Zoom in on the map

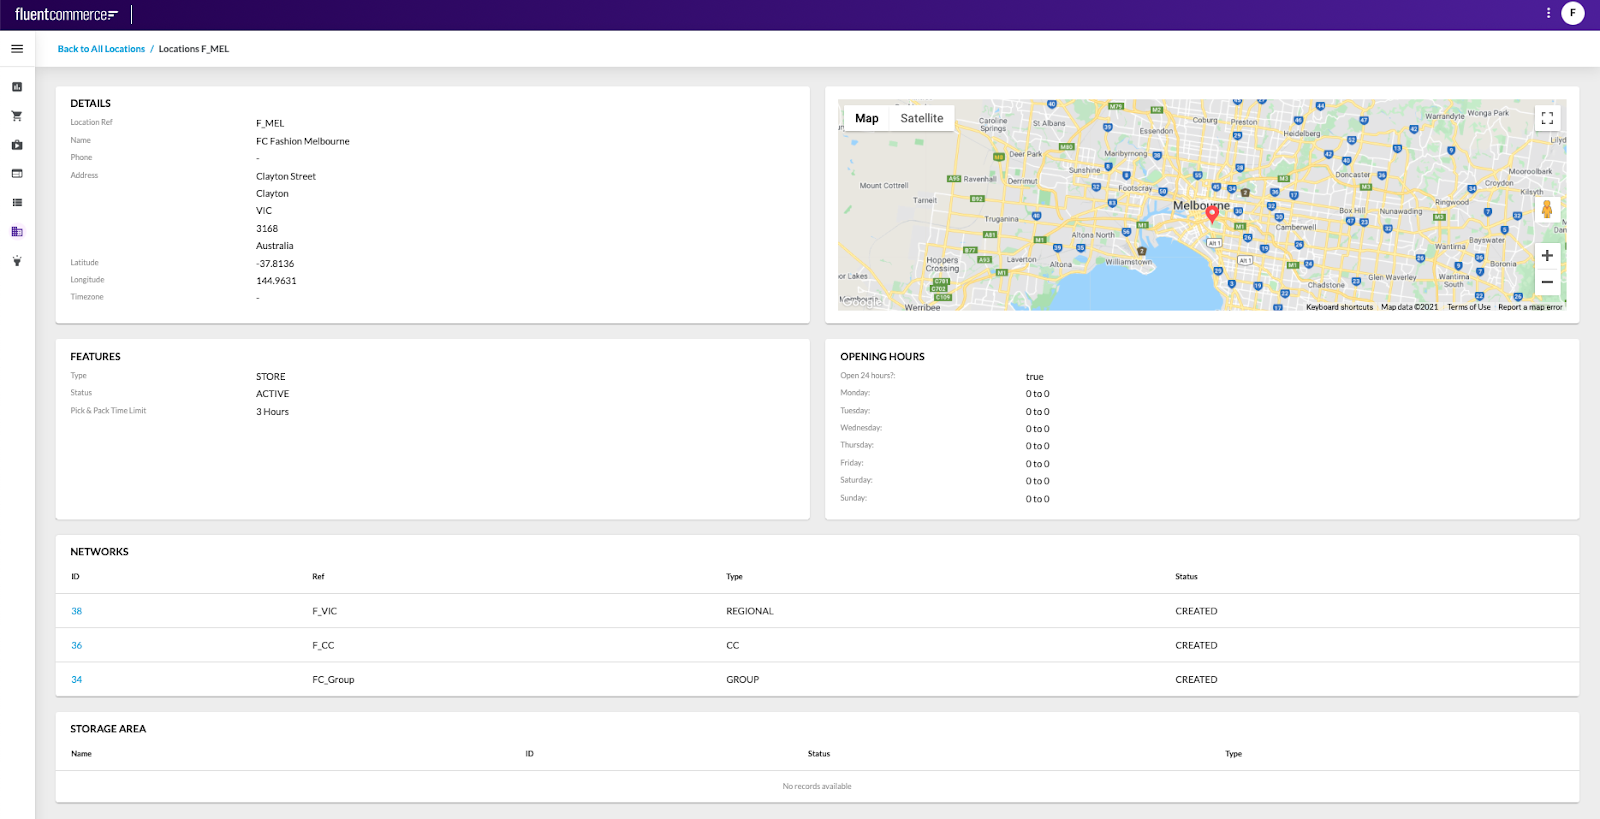tap(1547, 256)
